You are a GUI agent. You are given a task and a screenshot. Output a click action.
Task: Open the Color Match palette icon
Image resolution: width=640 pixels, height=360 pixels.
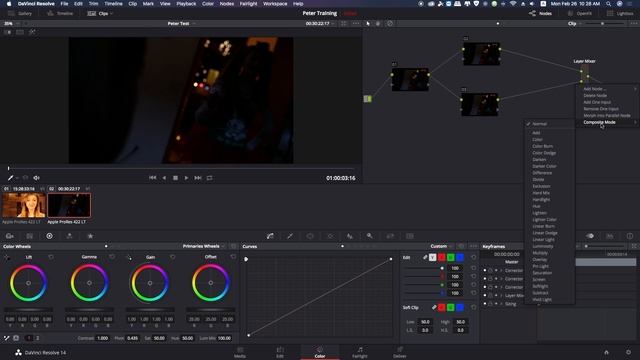pos(29,236)
